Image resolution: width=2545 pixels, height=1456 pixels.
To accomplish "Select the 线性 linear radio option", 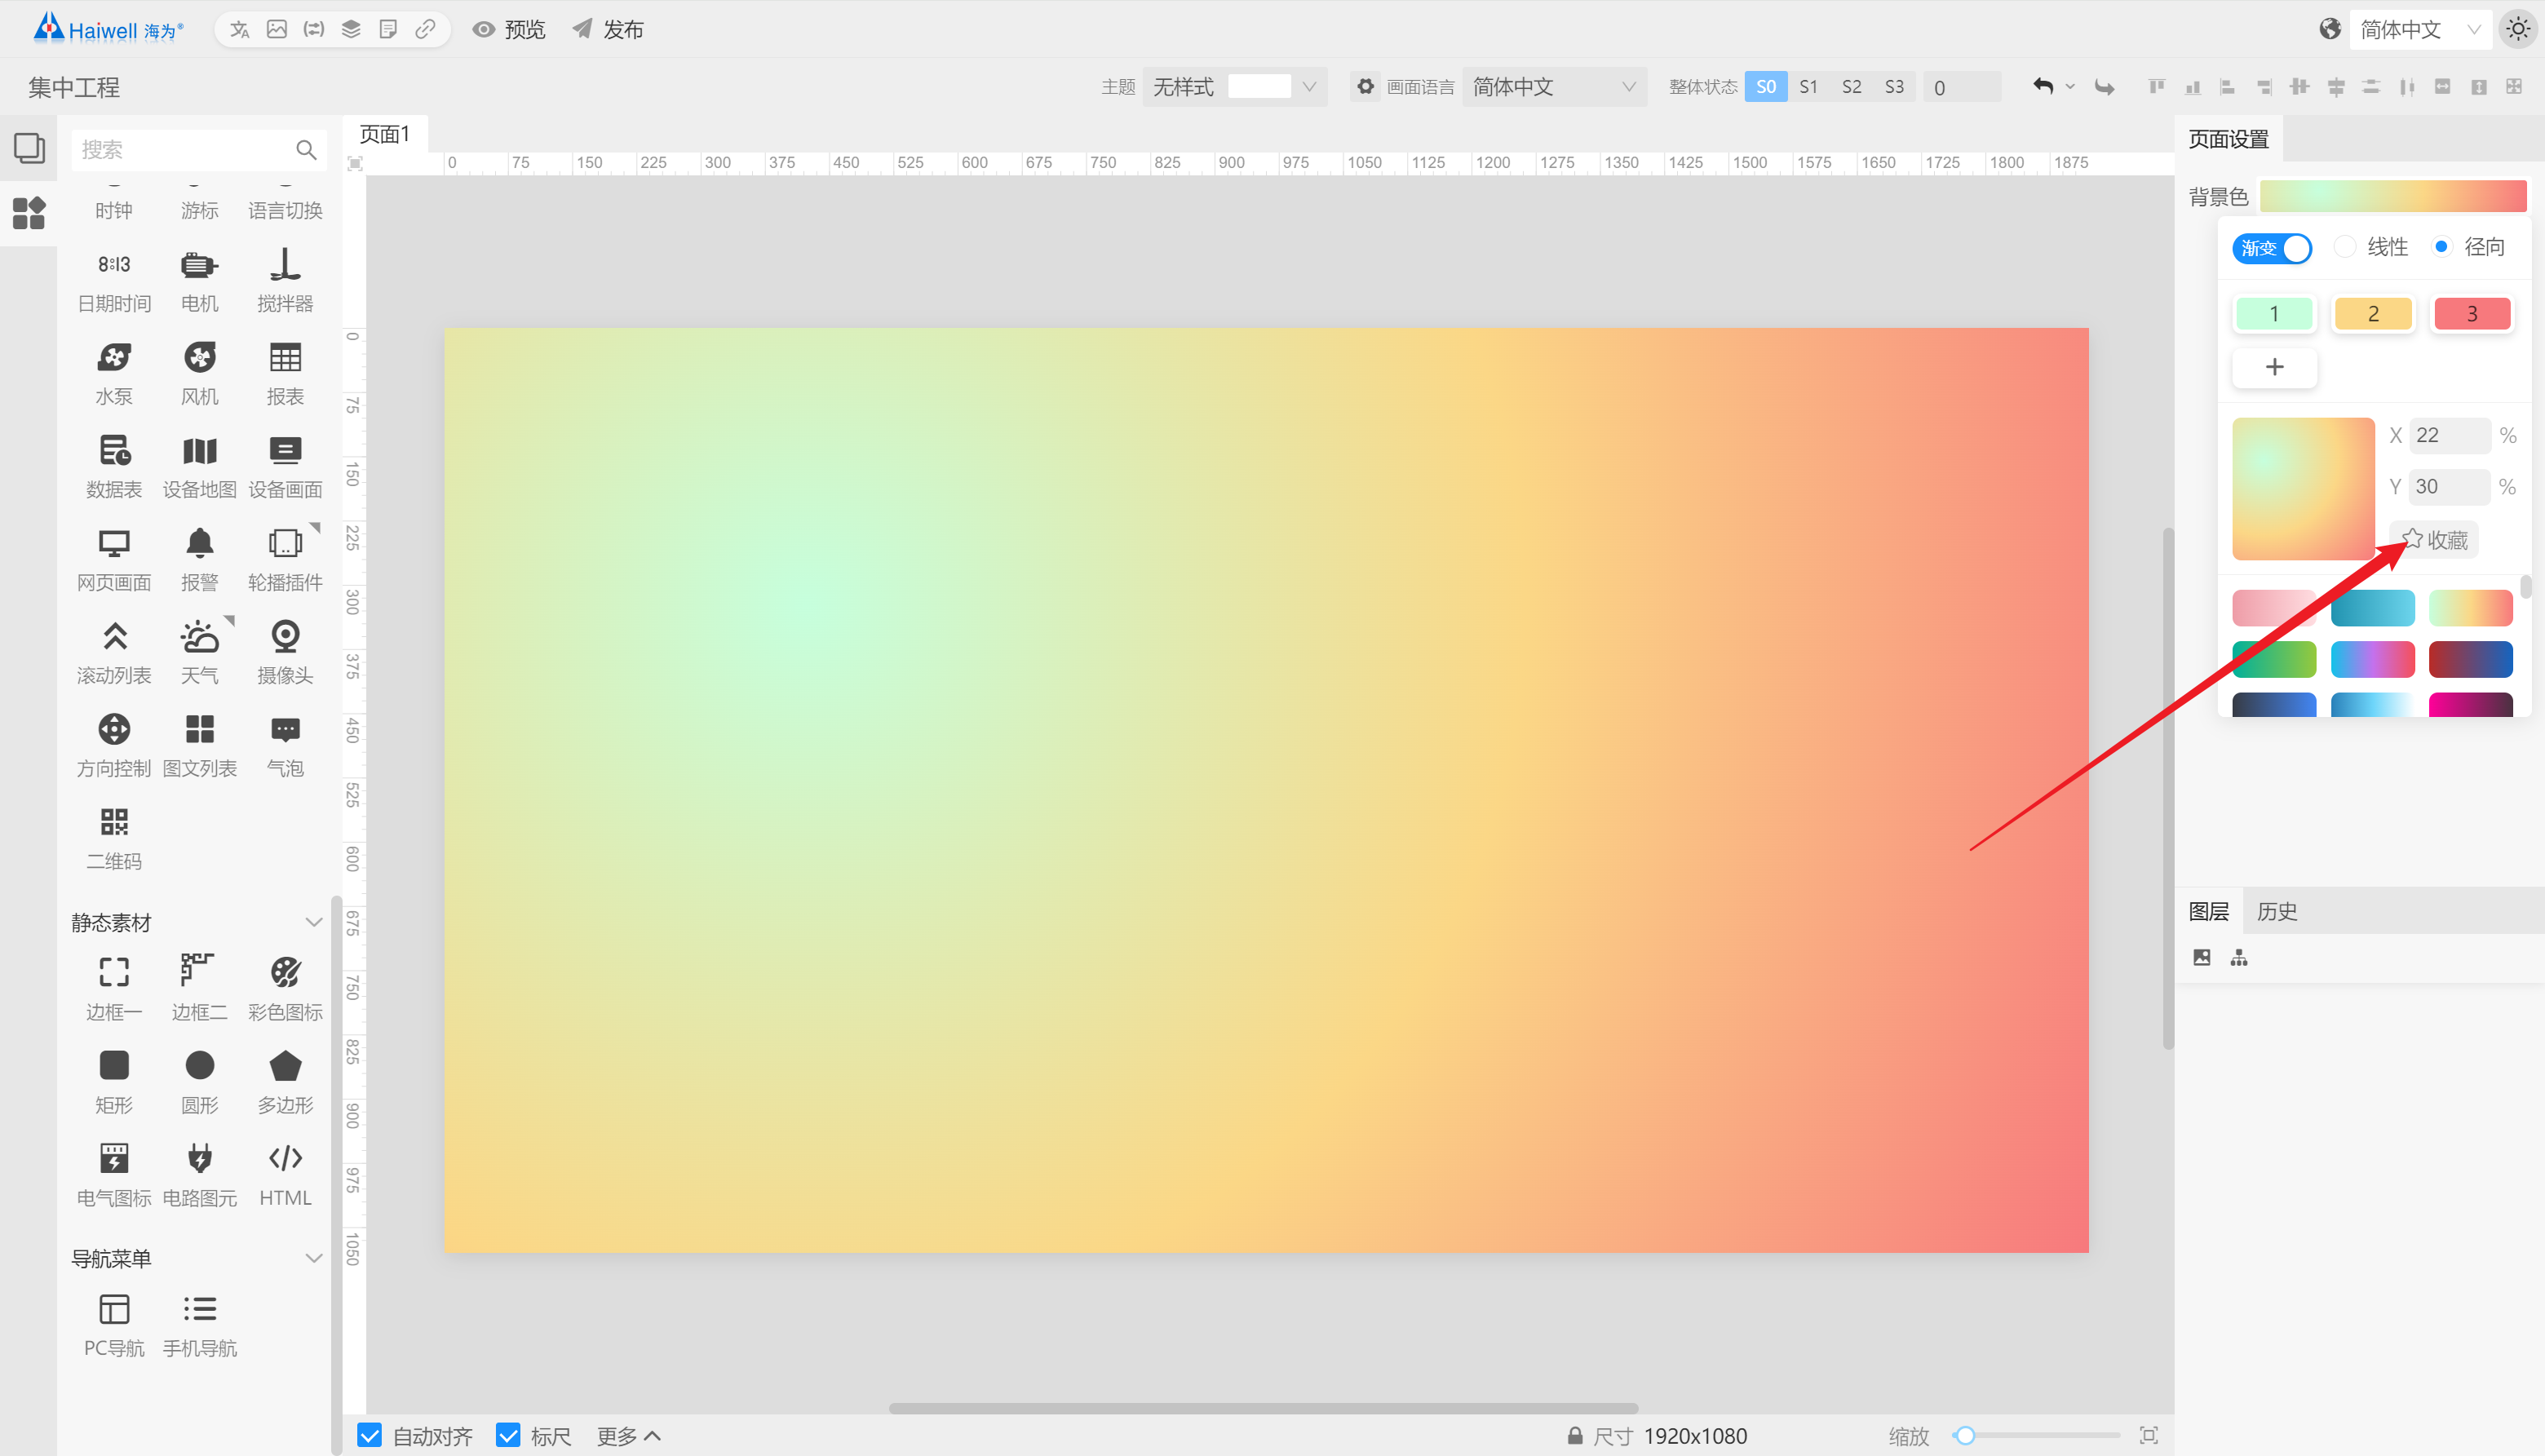I will coord(2345,247).
